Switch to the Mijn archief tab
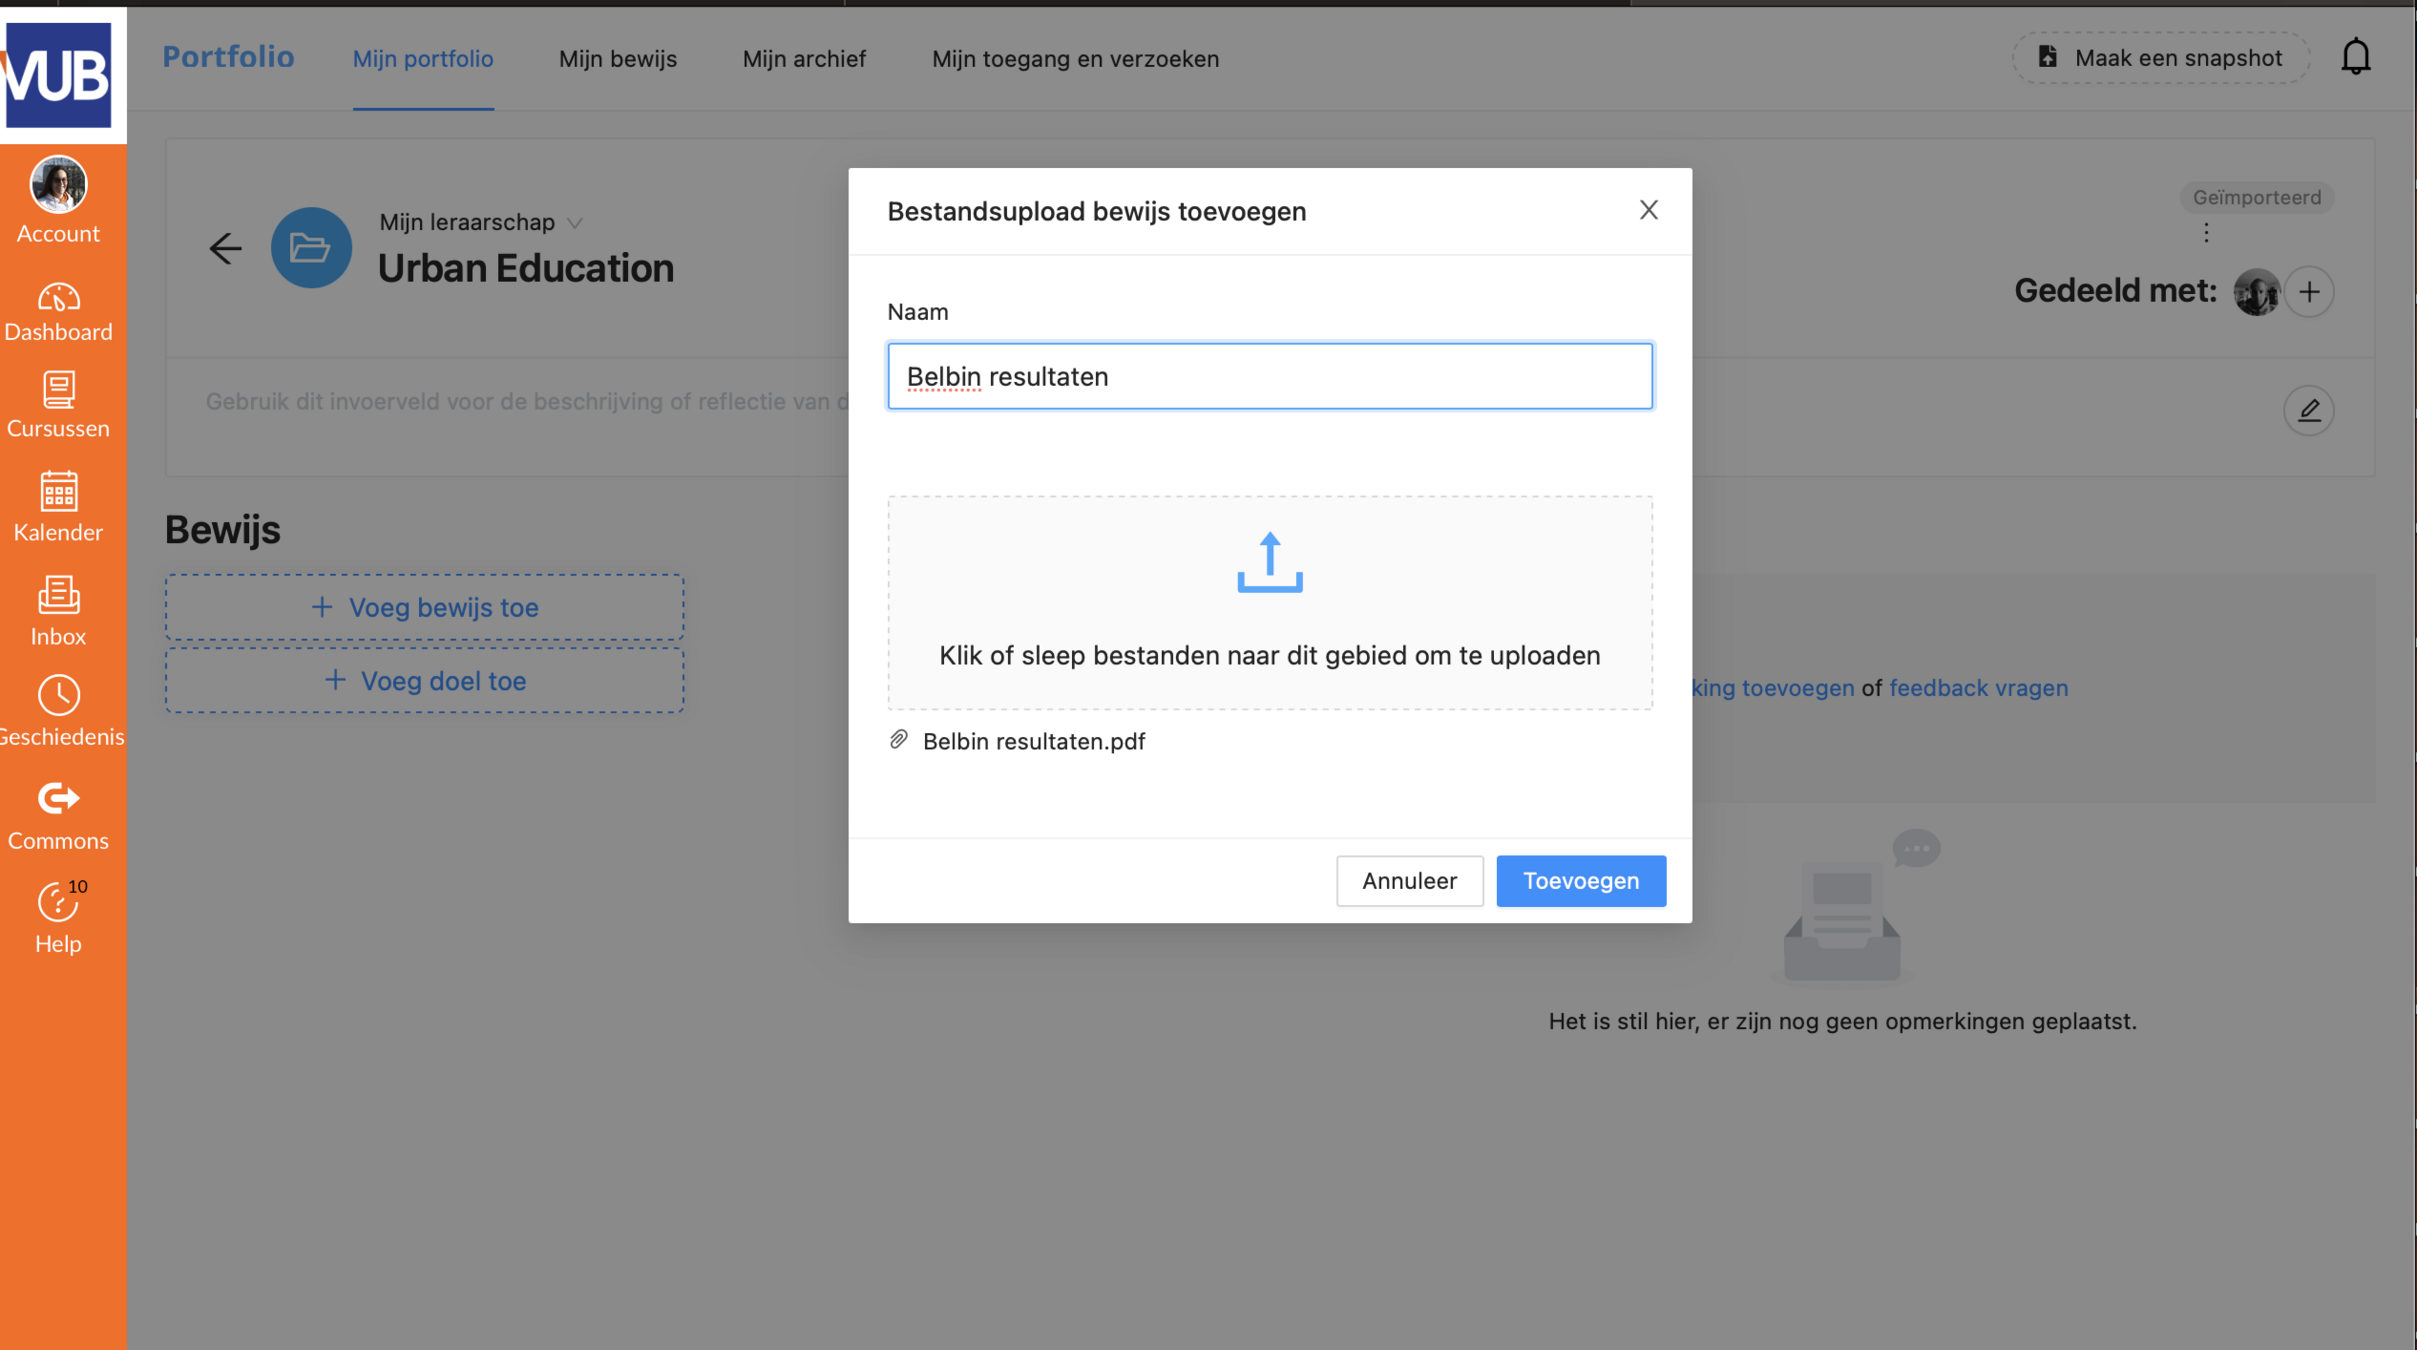The image size is (2417, 1350). [x=803, y=58]
